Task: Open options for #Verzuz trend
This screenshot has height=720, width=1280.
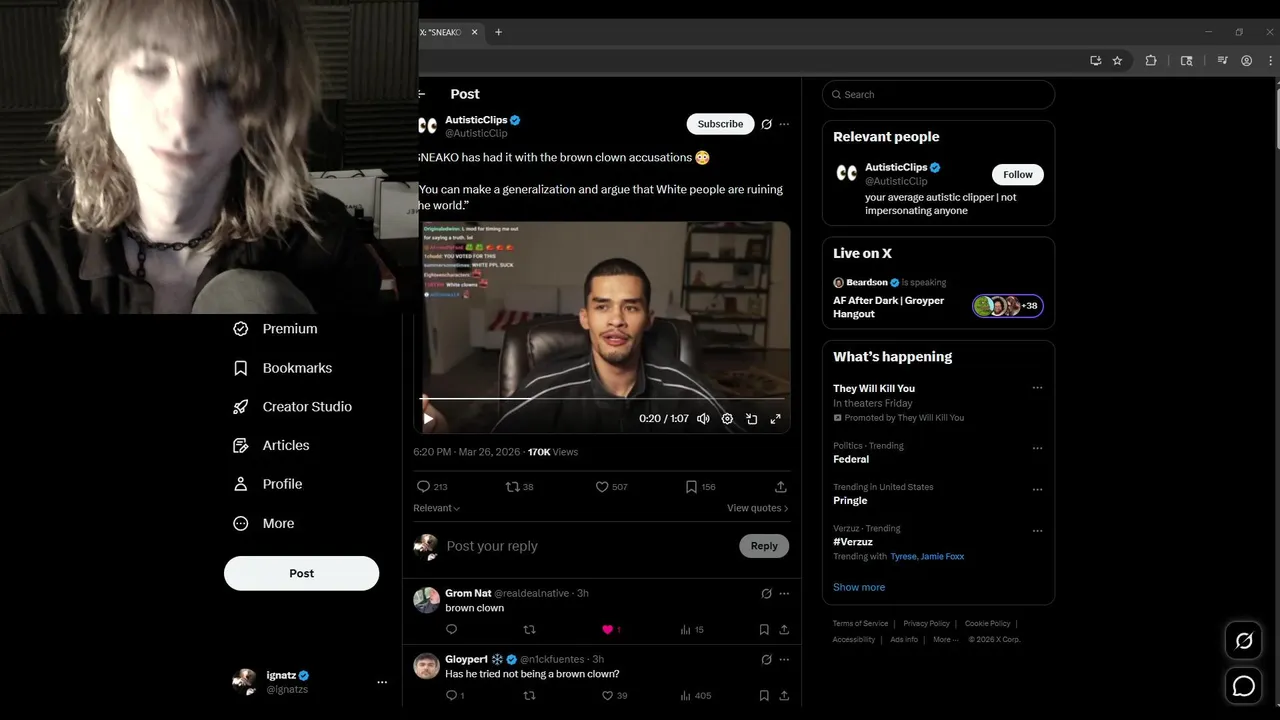Action: point(1037,531)
